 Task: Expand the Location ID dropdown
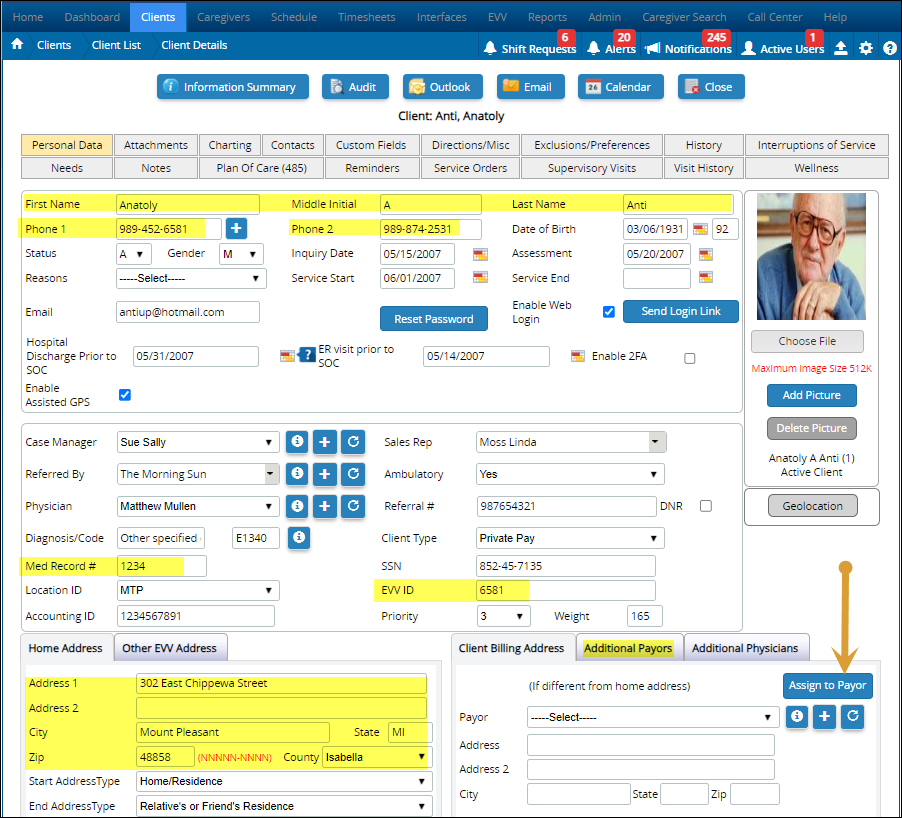[x=198, y=590]
